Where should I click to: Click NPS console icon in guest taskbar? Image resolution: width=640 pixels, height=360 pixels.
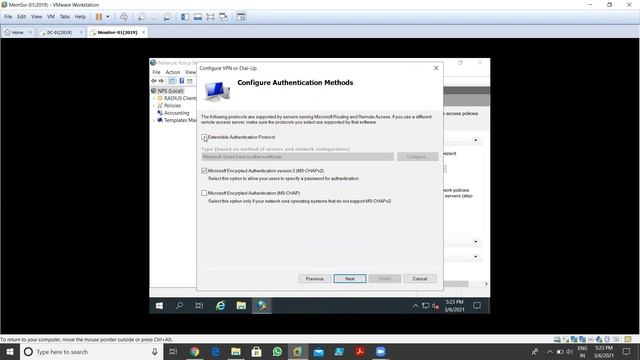[262, 305]
